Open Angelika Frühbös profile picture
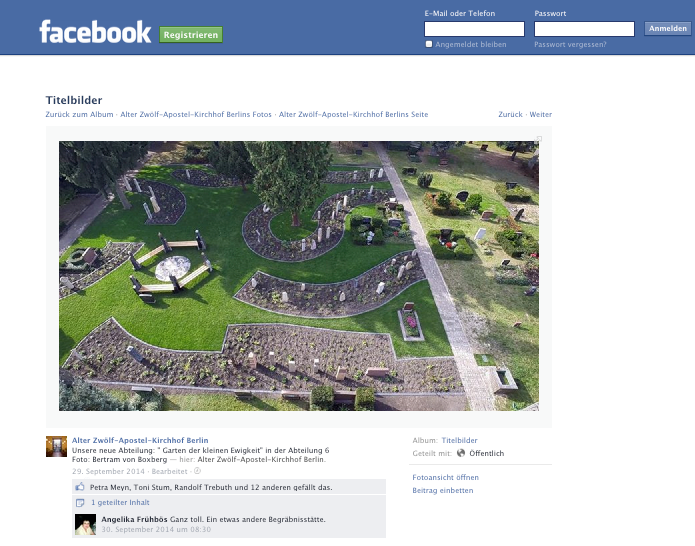Screen dimensions: 695x546 pos(85,525)
